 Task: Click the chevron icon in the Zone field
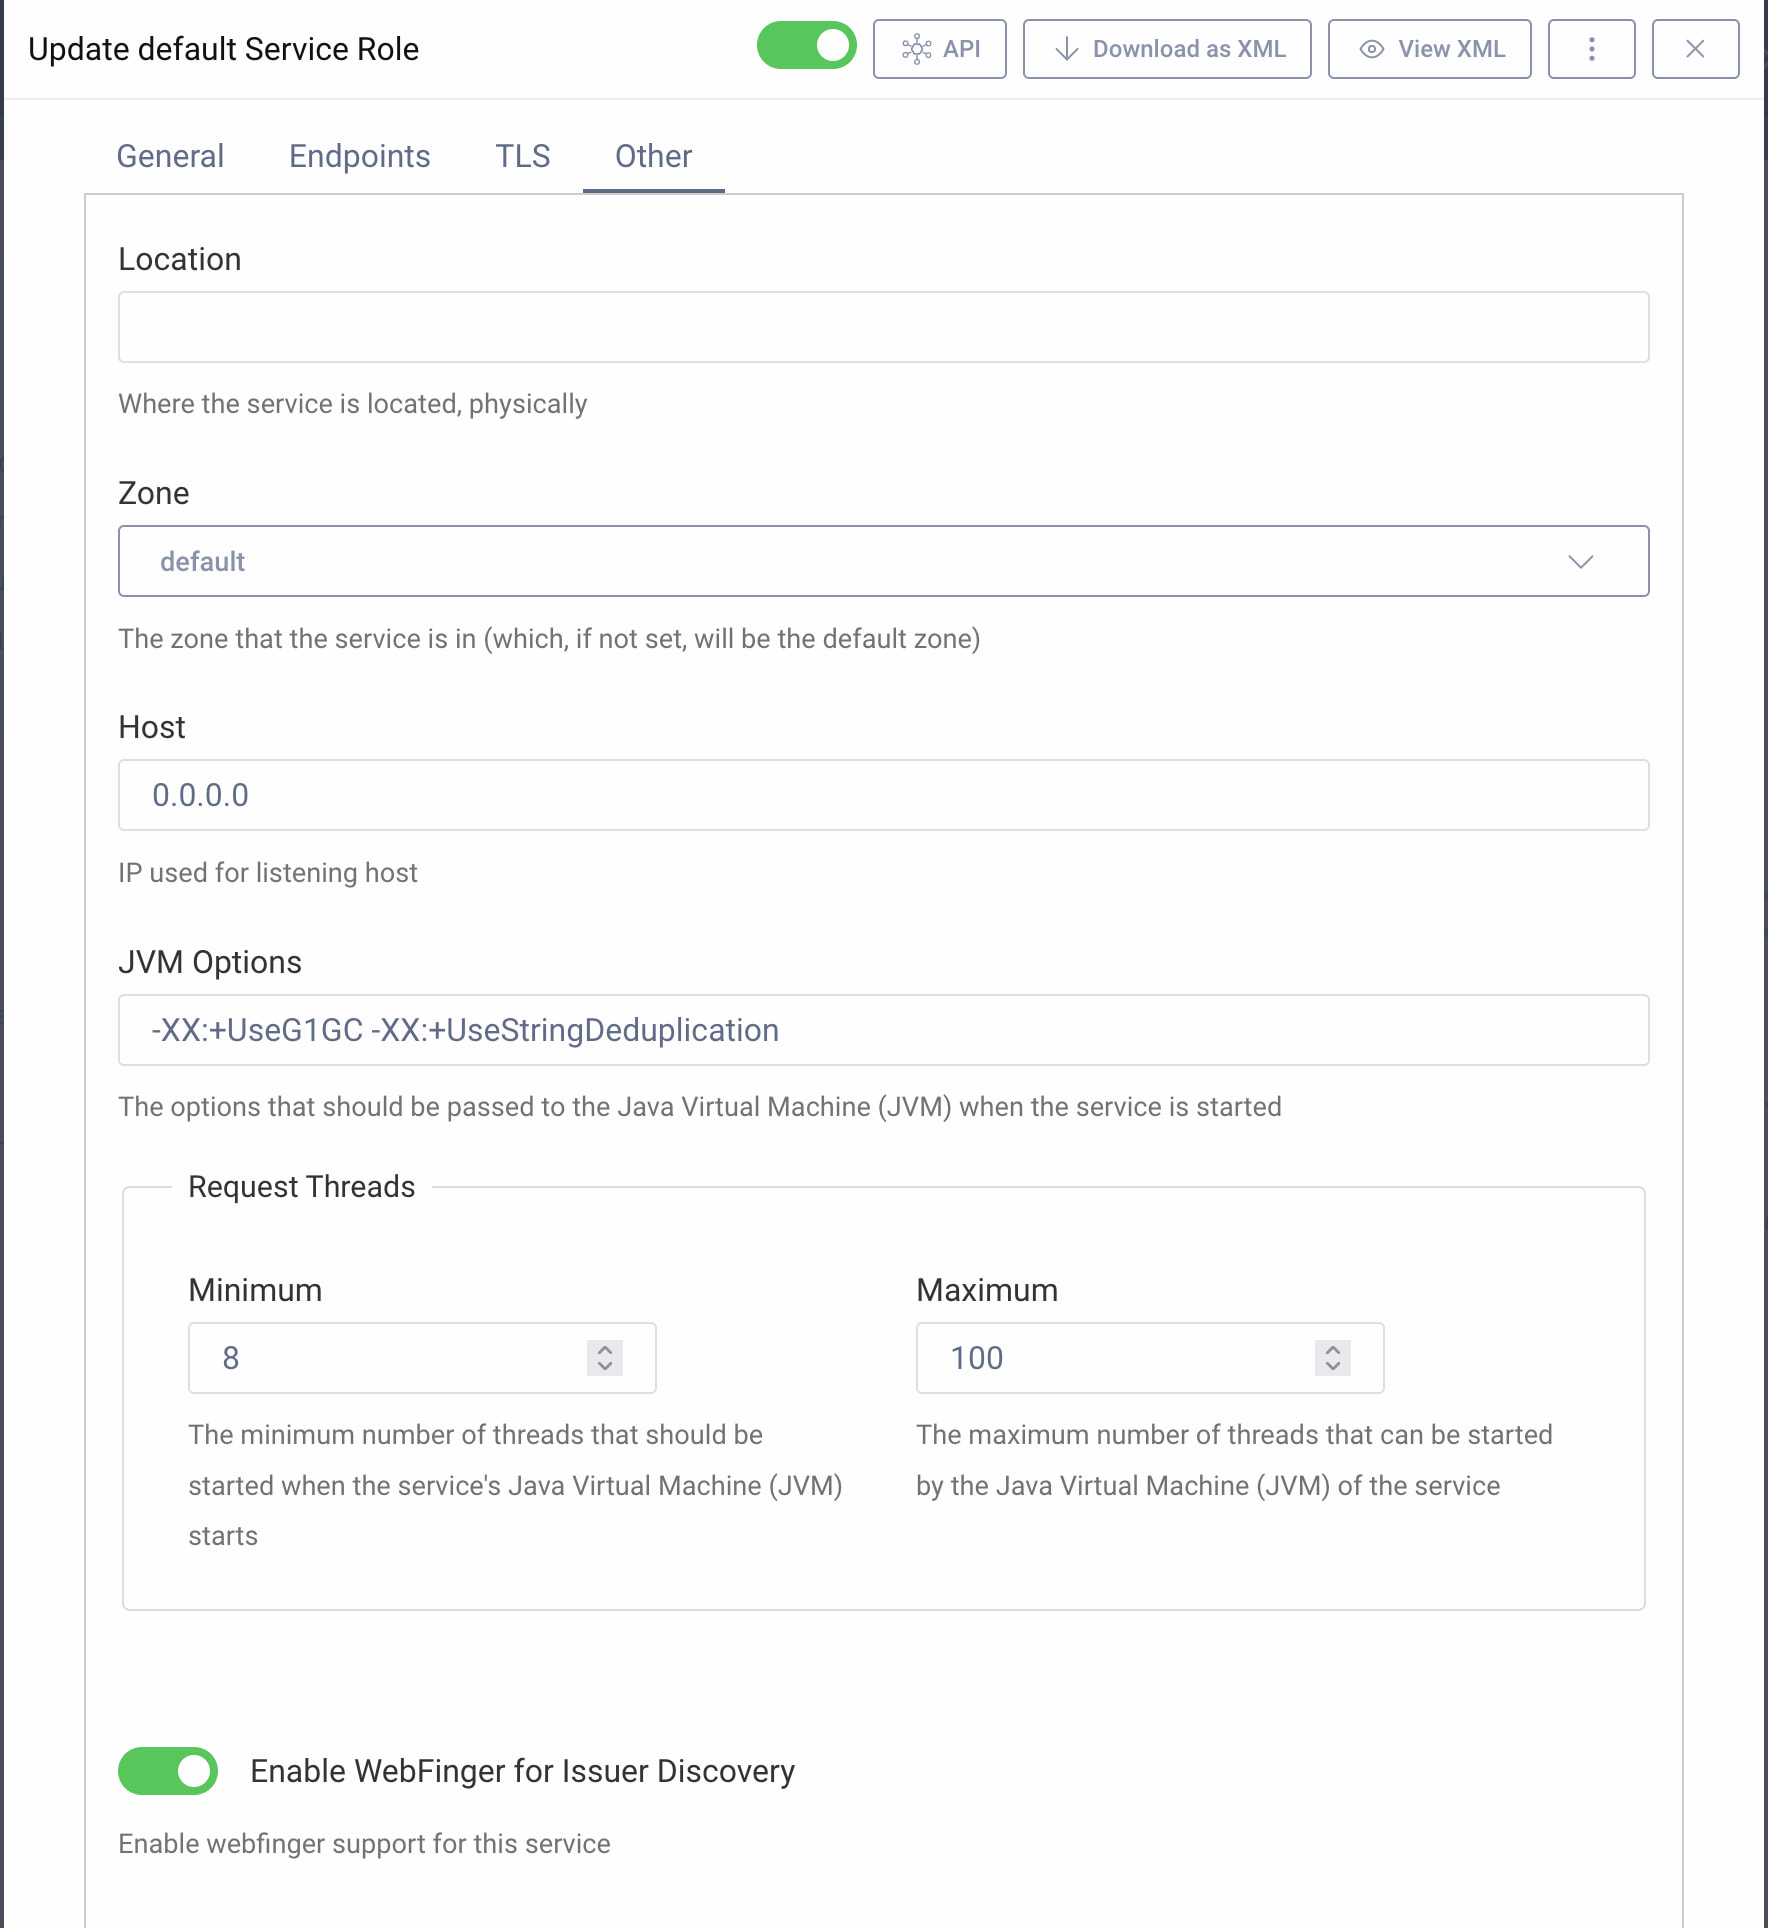click(x=1581, y=561)
